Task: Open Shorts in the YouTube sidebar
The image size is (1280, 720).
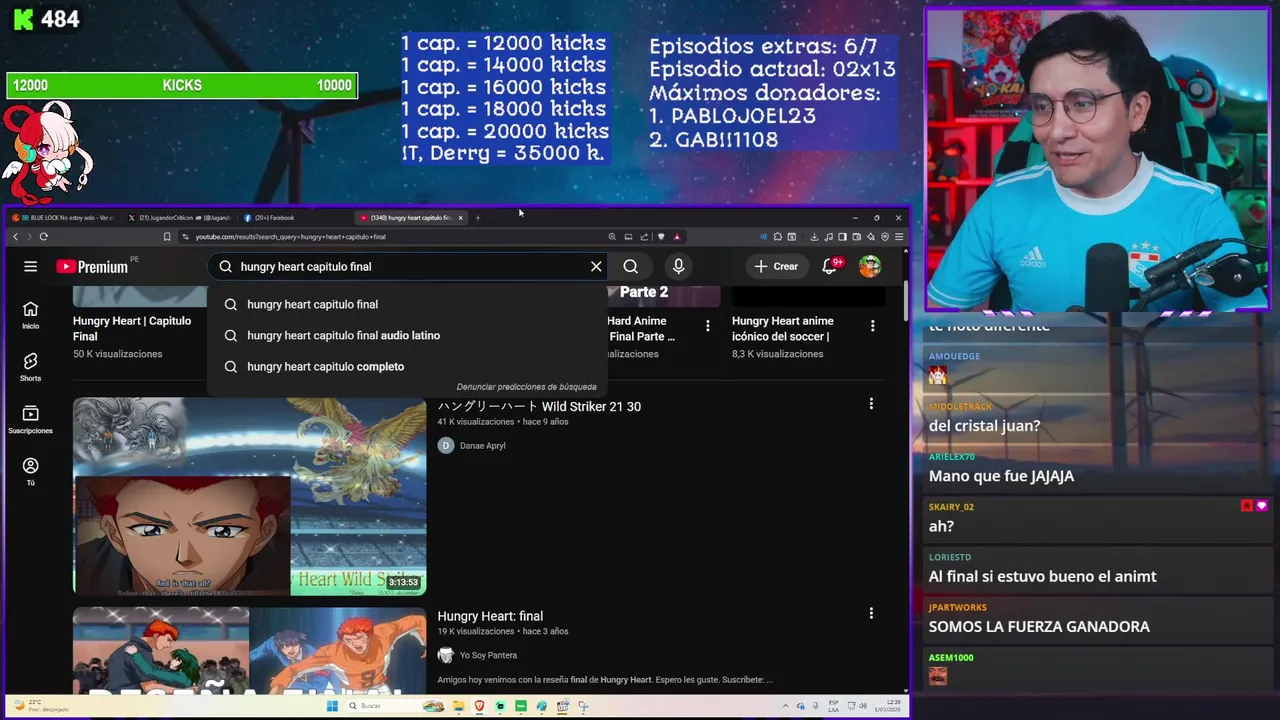Action: pos(31,367)
